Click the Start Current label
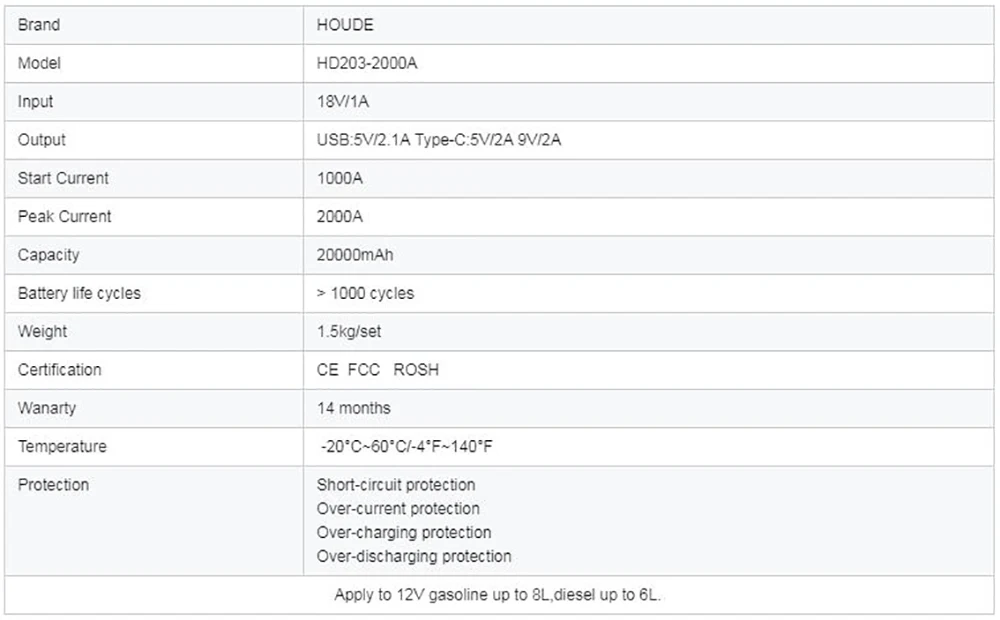The image size is (1000, 620). [x=63, y=178]
